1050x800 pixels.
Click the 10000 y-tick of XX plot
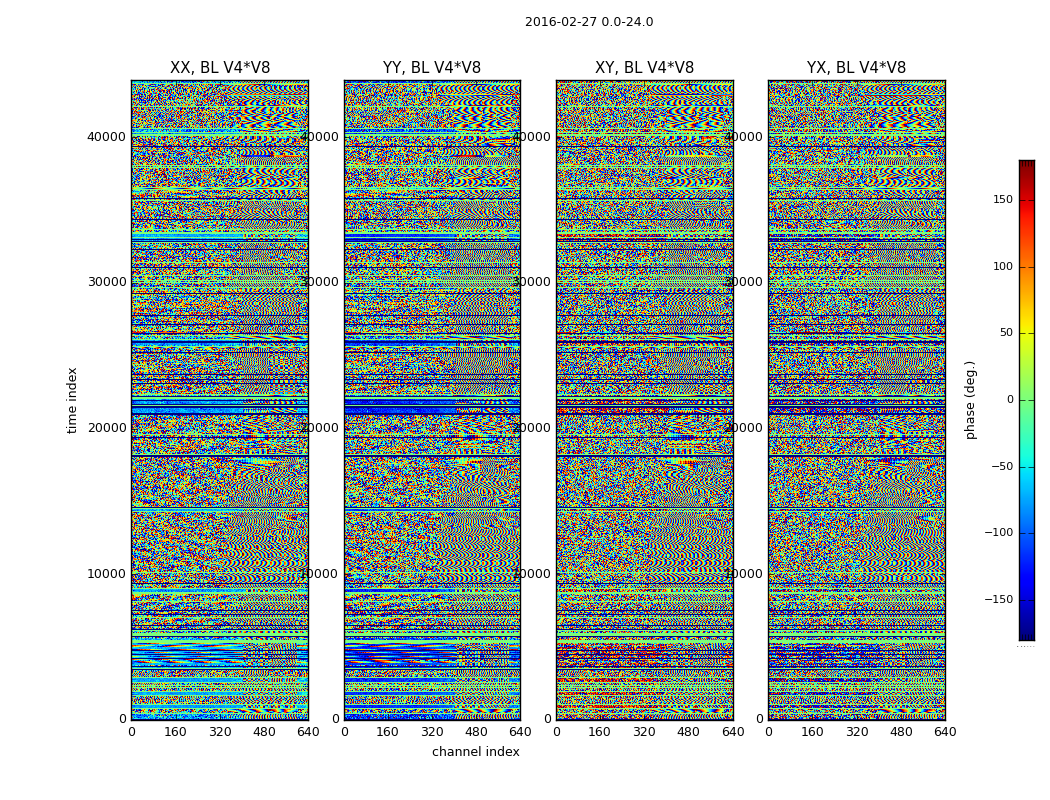coord(108,574)
